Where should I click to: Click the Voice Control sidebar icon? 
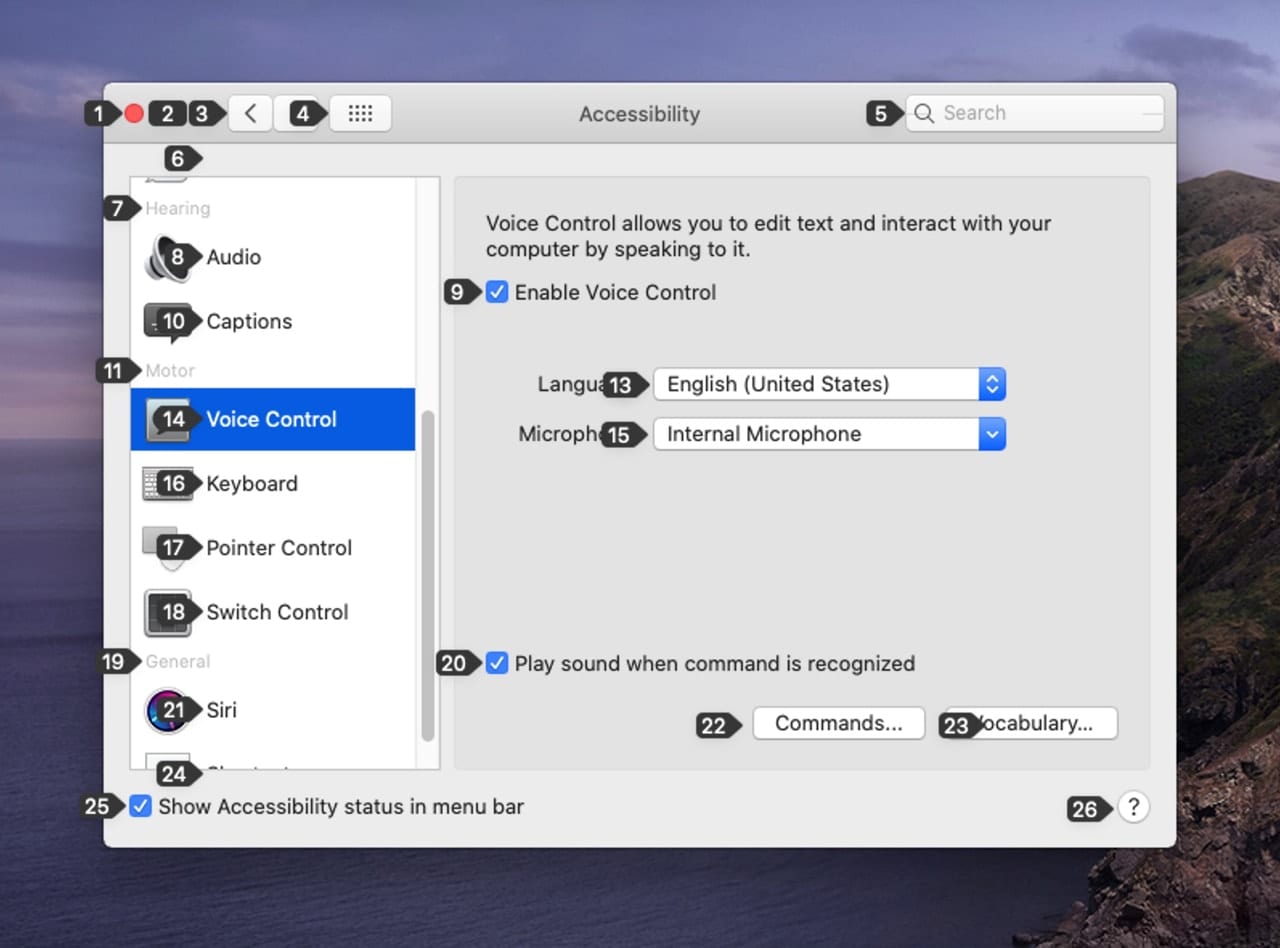[166, 419]
